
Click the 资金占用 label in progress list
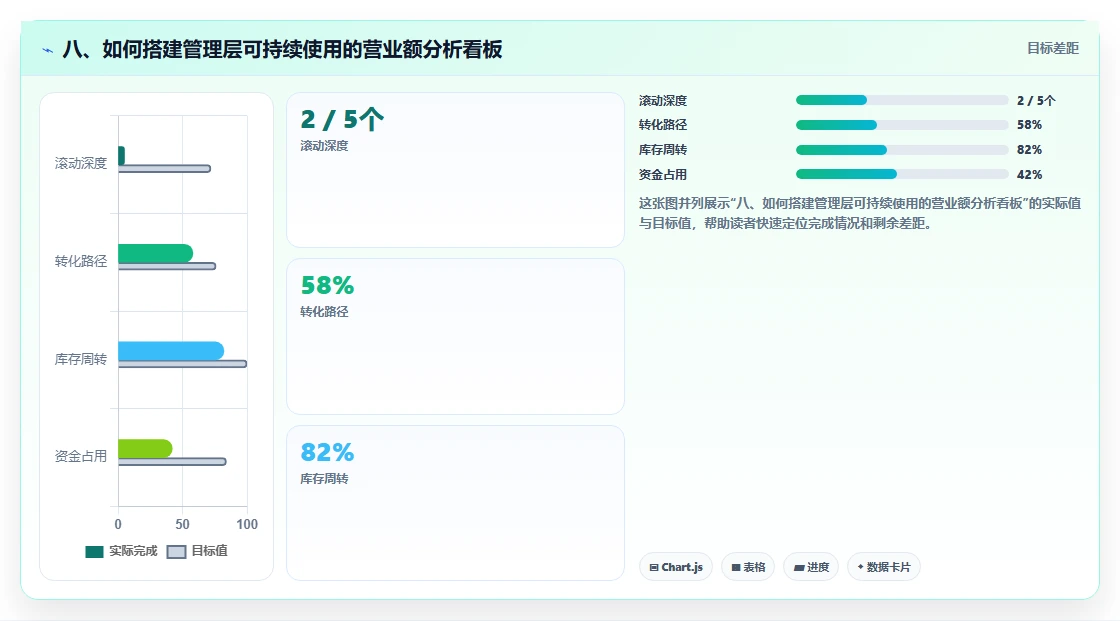pyautogui.click(x=663, y=174)
